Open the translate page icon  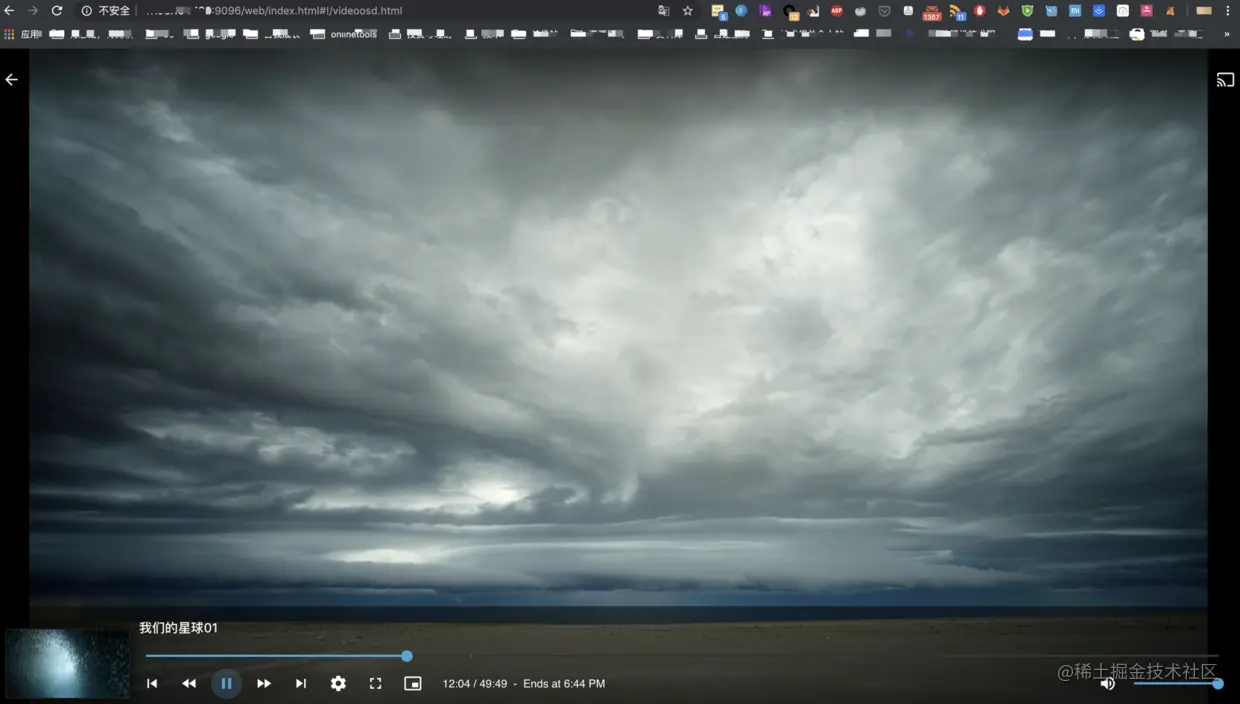663,11
